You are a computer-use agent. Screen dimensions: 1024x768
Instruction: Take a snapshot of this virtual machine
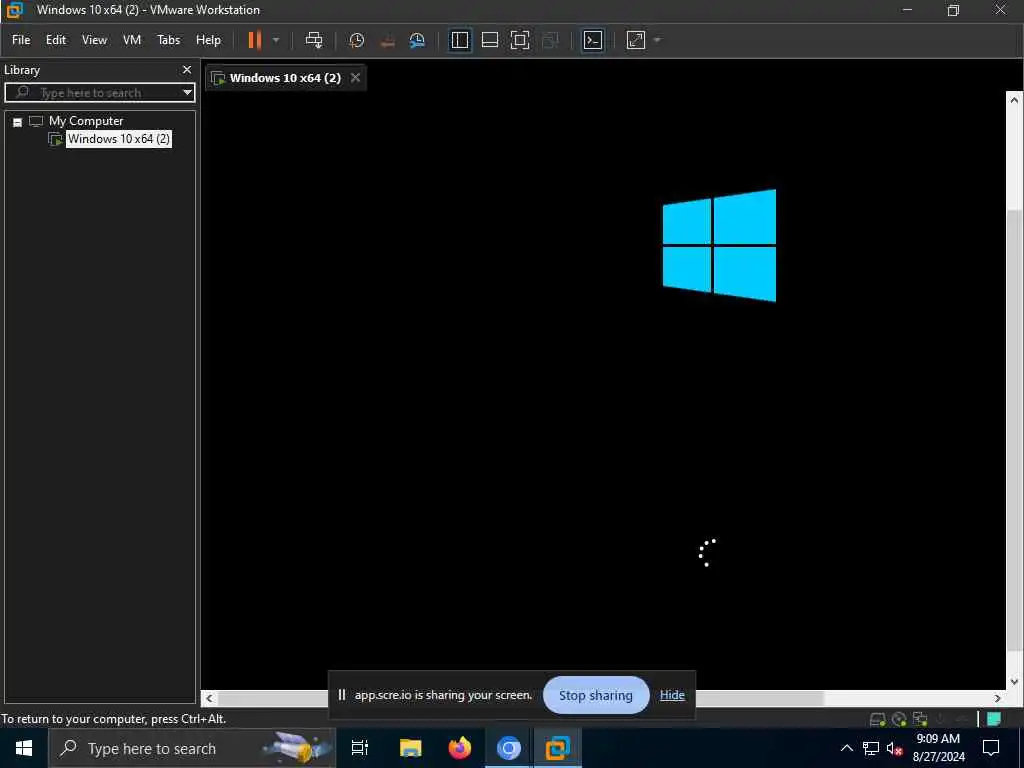(x=357, y=40)
